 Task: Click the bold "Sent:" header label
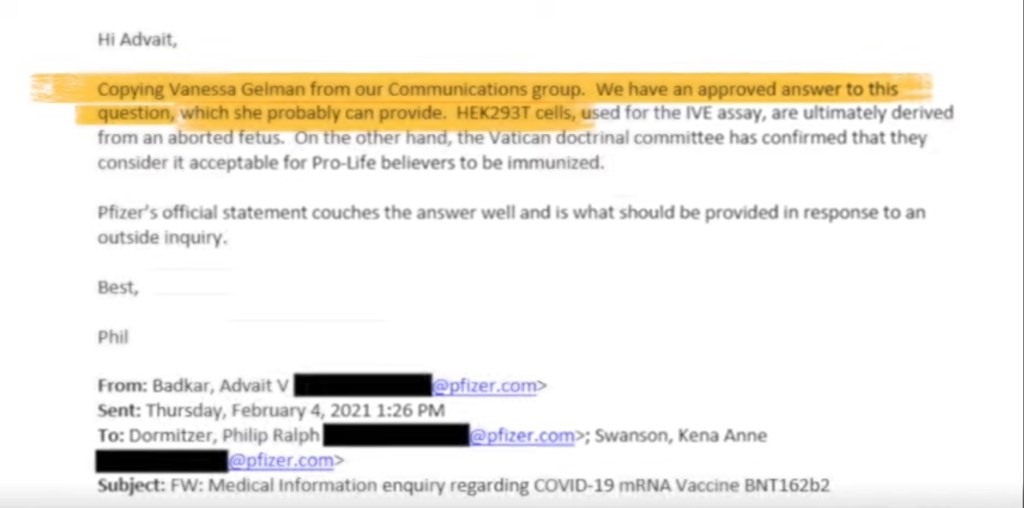(119, 410)
